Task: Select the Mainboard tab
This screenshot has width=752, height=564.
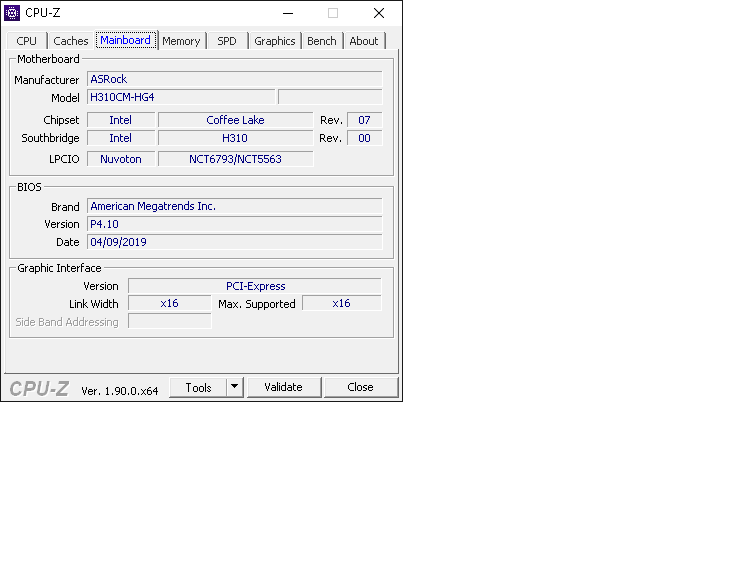Action: pos(126,40)
